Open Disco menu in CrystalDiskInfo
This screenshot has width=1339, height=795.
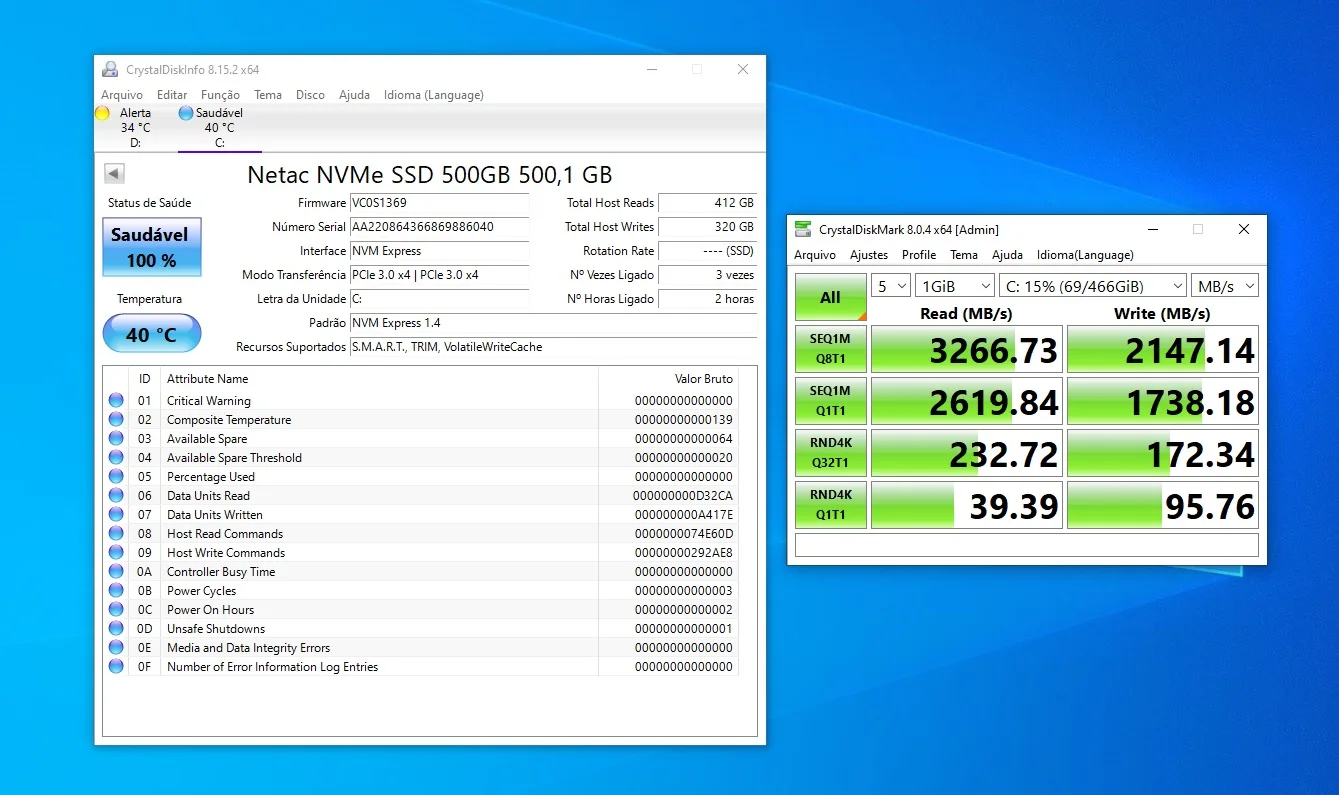pyautogui.click(x=310, y=95)
